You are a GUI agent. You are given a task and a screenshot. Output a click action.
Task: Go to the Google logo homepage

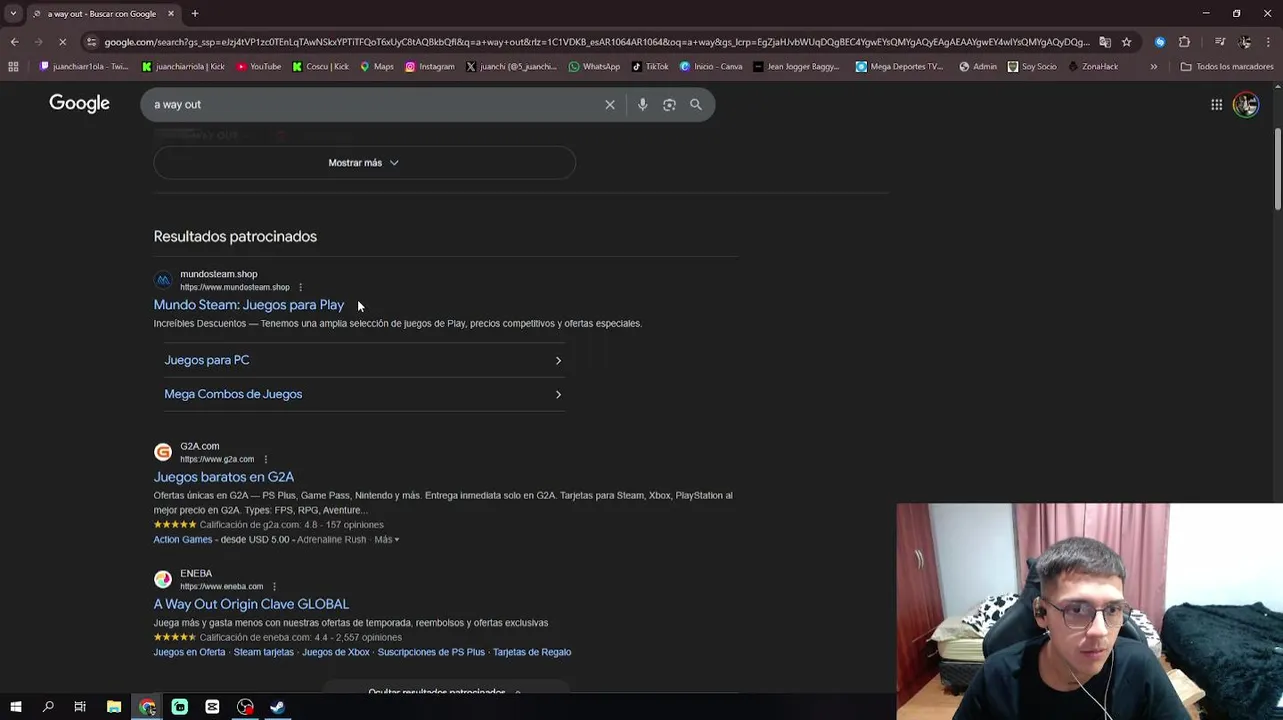click(79, 103)
